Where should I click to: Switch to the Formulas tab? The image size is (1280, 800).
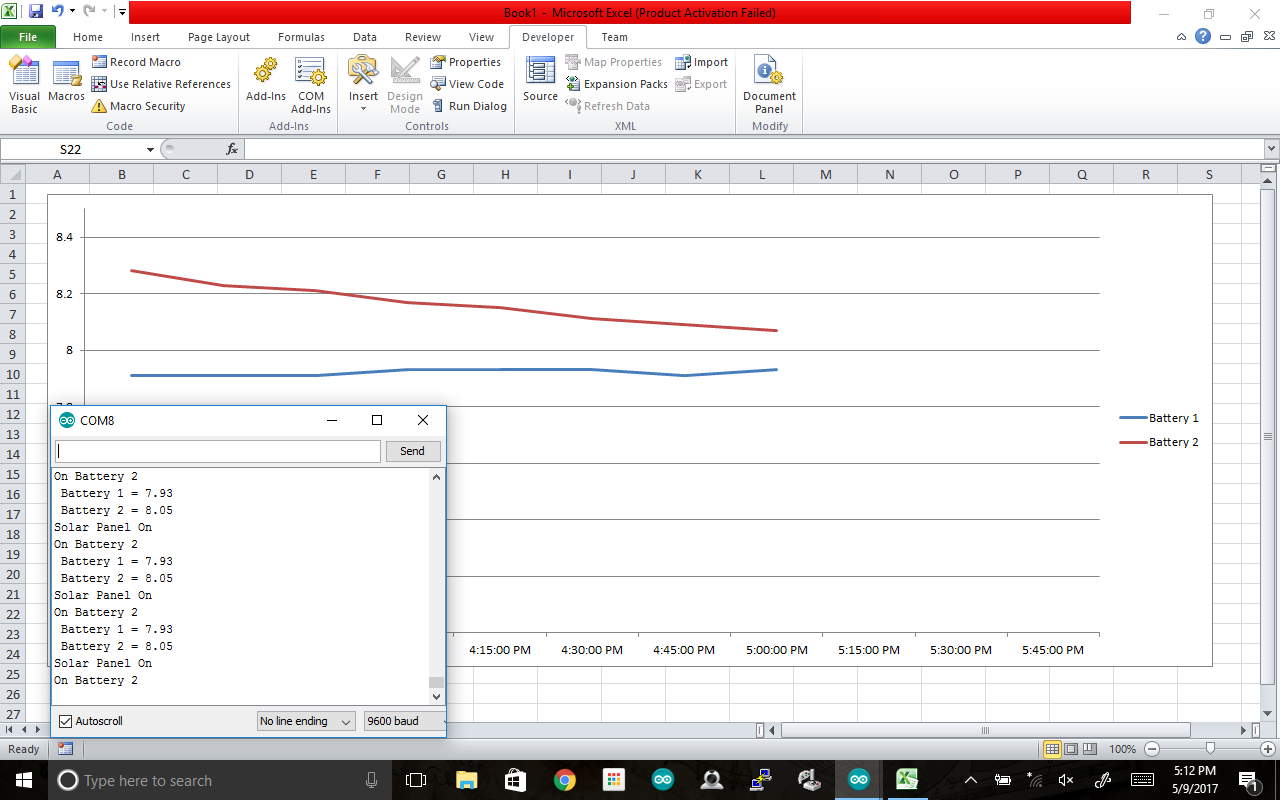click(x=301, y=37)
